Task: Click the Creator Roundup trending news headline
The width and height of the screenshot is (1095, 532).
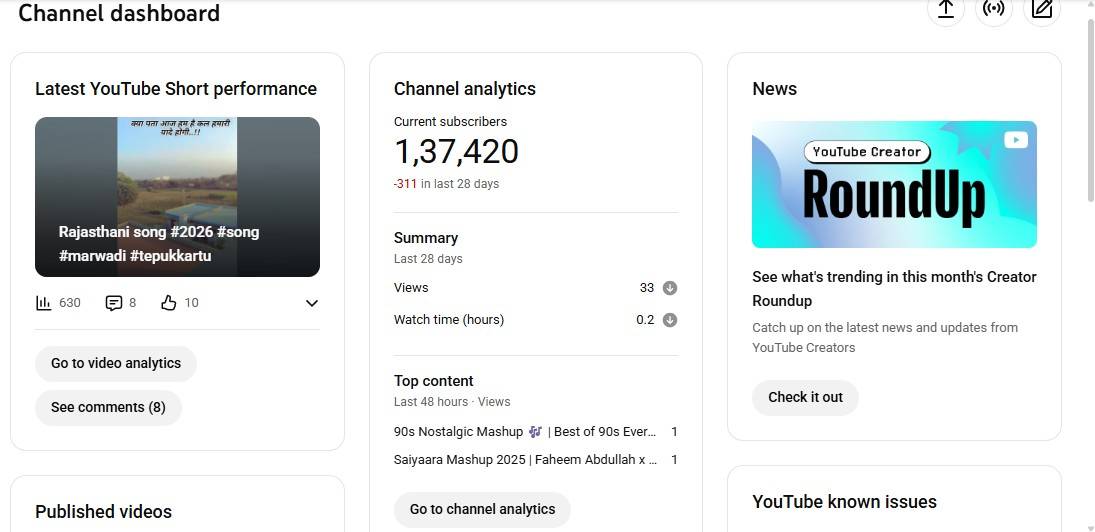Action: tap(894, 289)
